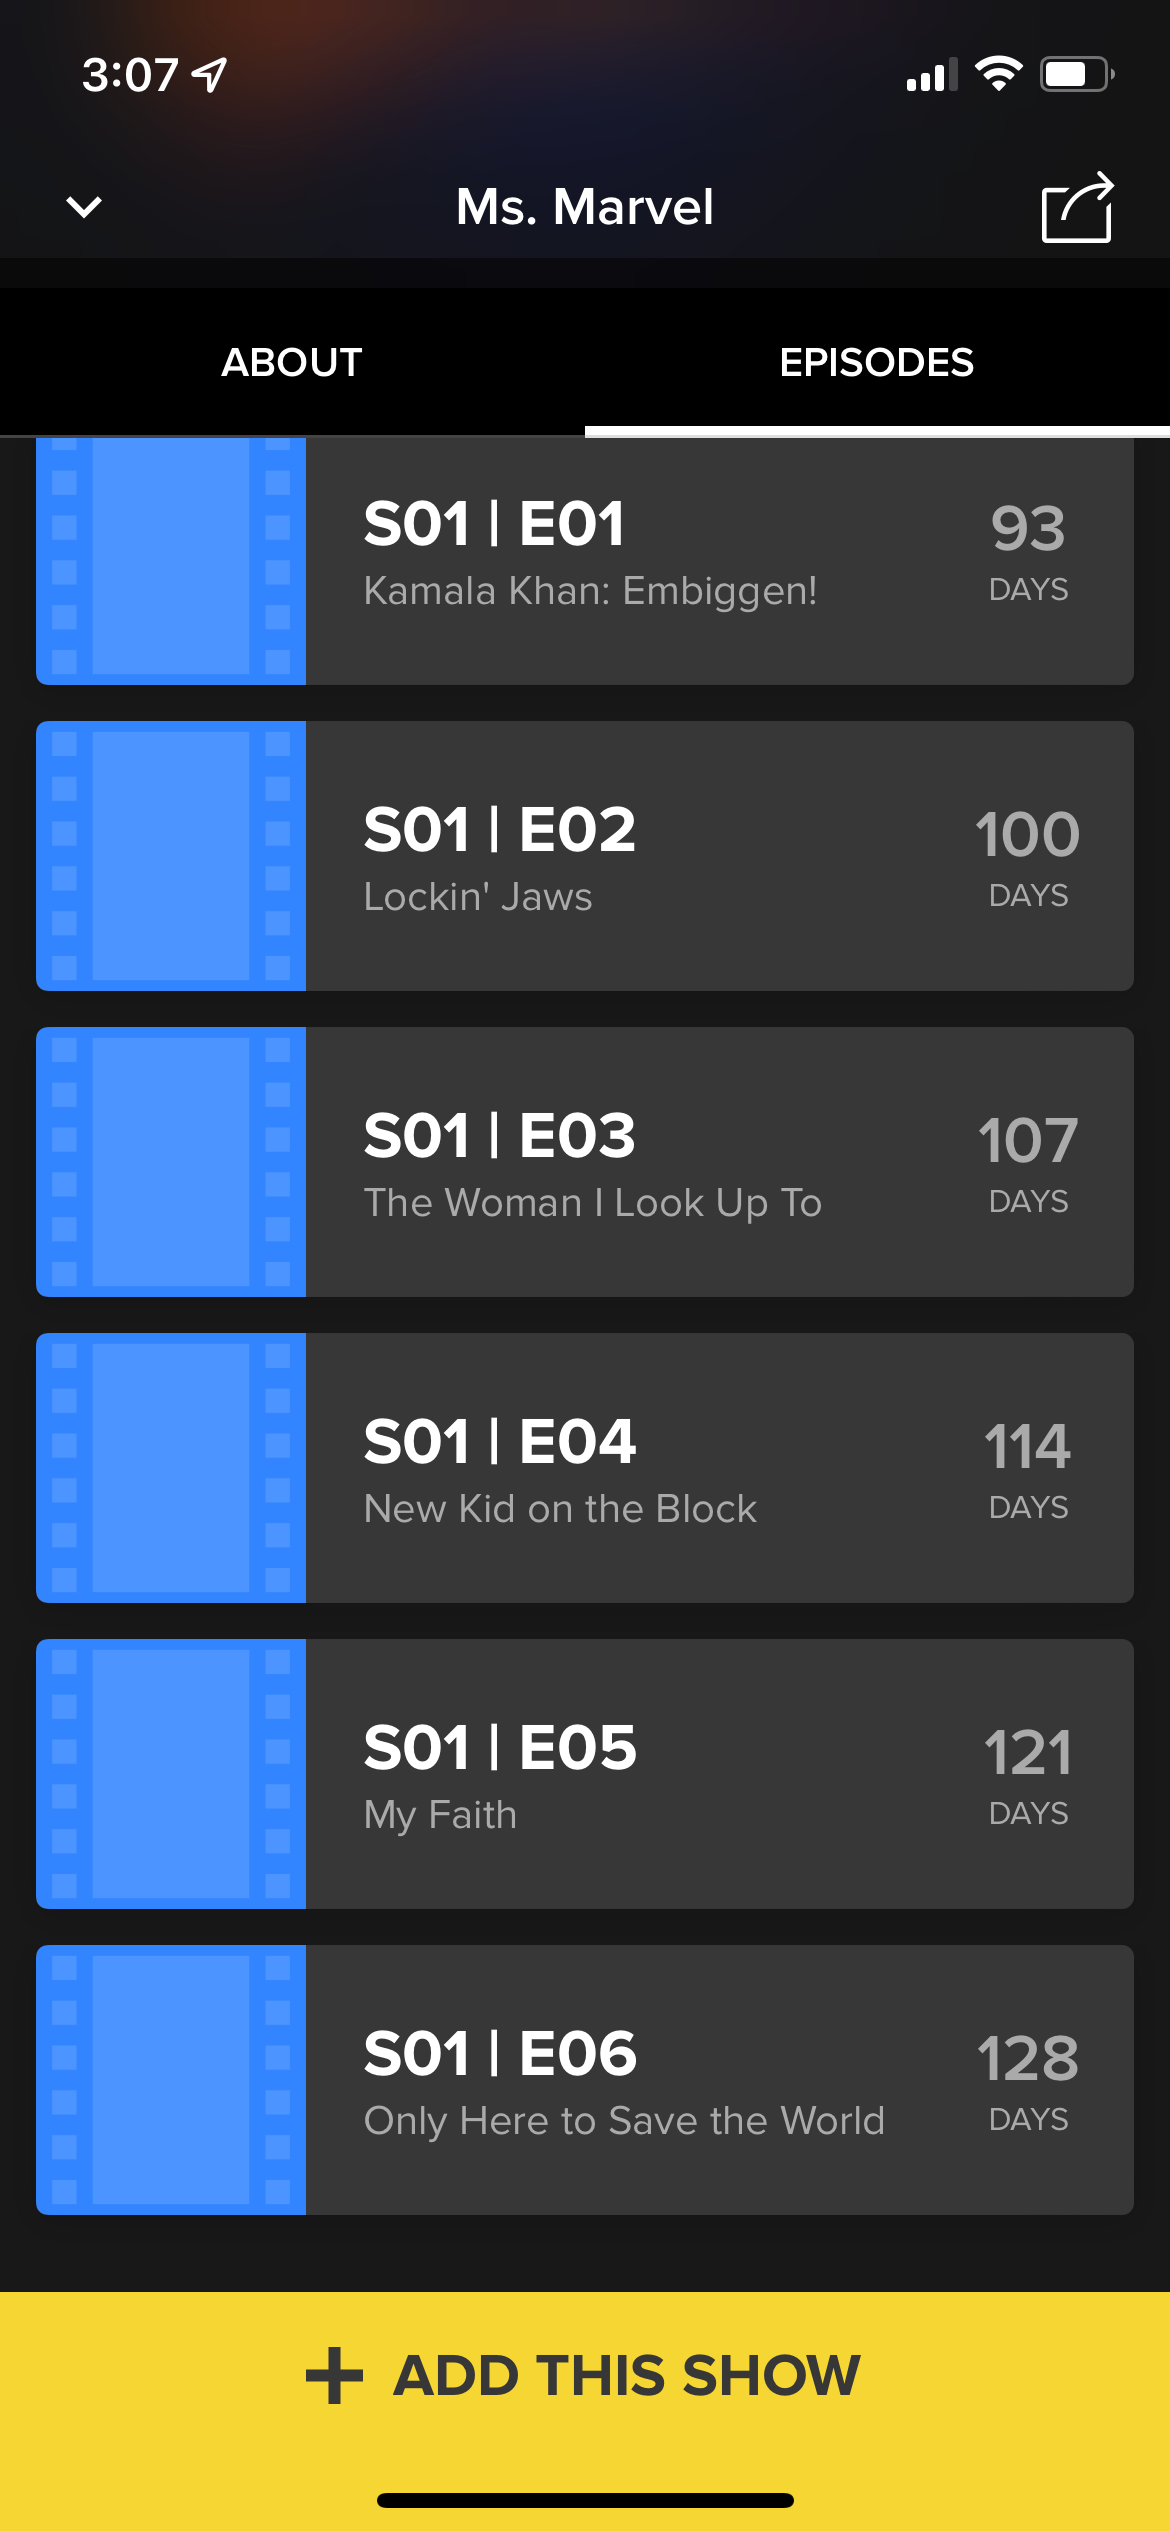Image resolution: width=1170 pixels, height=2532 pixels.
Task: Tap the 93 days countdown for E01
Action: [1028, 552]
